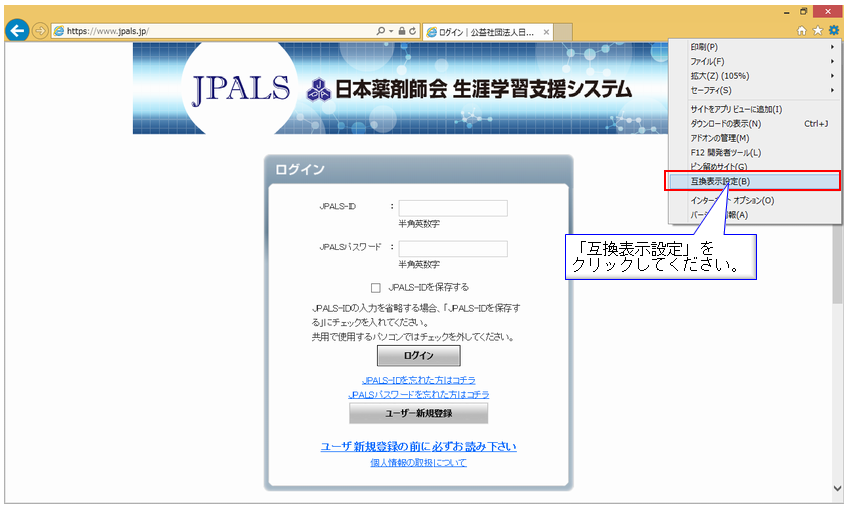Click the Favorites star icon
Viewport: 850px width, 505px height.
pyautogui.click(x=817, y=31)
